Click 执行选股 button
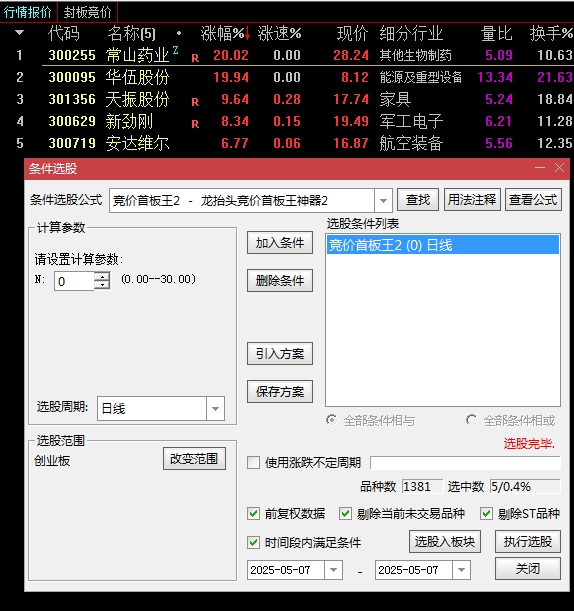574x611 pixels. click(528, 541)
